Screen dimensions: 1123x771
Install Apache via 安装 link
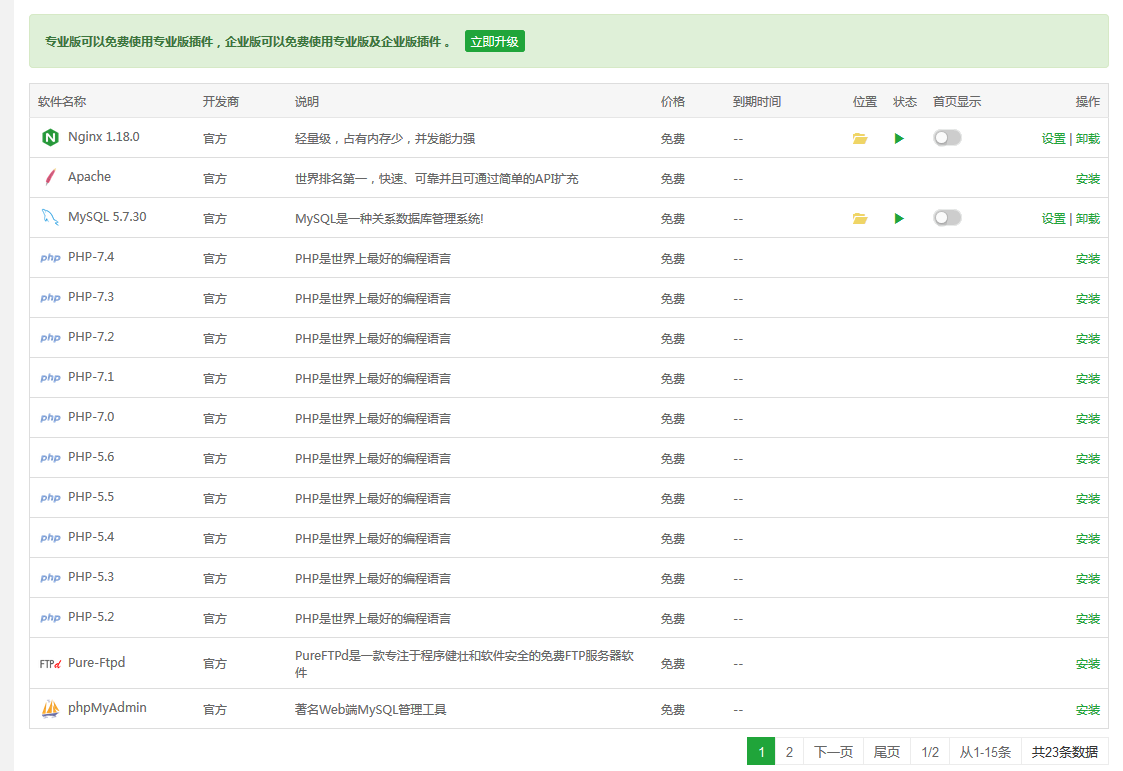1088,179
